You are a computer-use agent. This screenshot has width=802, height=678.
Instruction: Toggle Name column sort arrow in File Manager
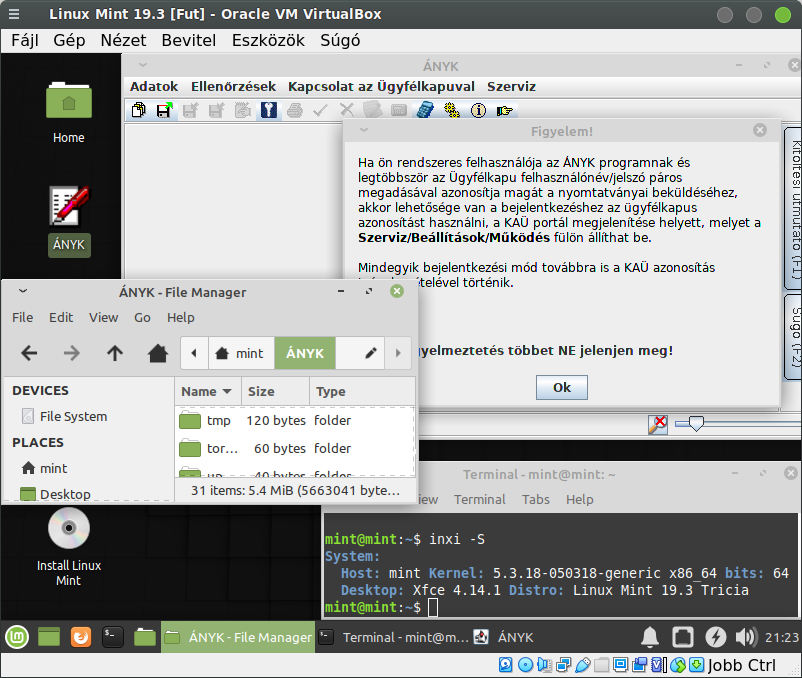coord(227,392)
